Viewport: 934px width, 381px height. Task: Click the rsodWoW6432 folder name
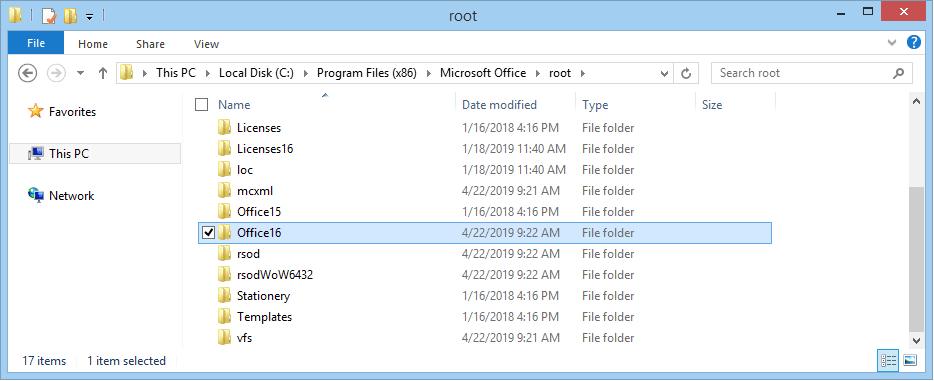tap(275, 275)
